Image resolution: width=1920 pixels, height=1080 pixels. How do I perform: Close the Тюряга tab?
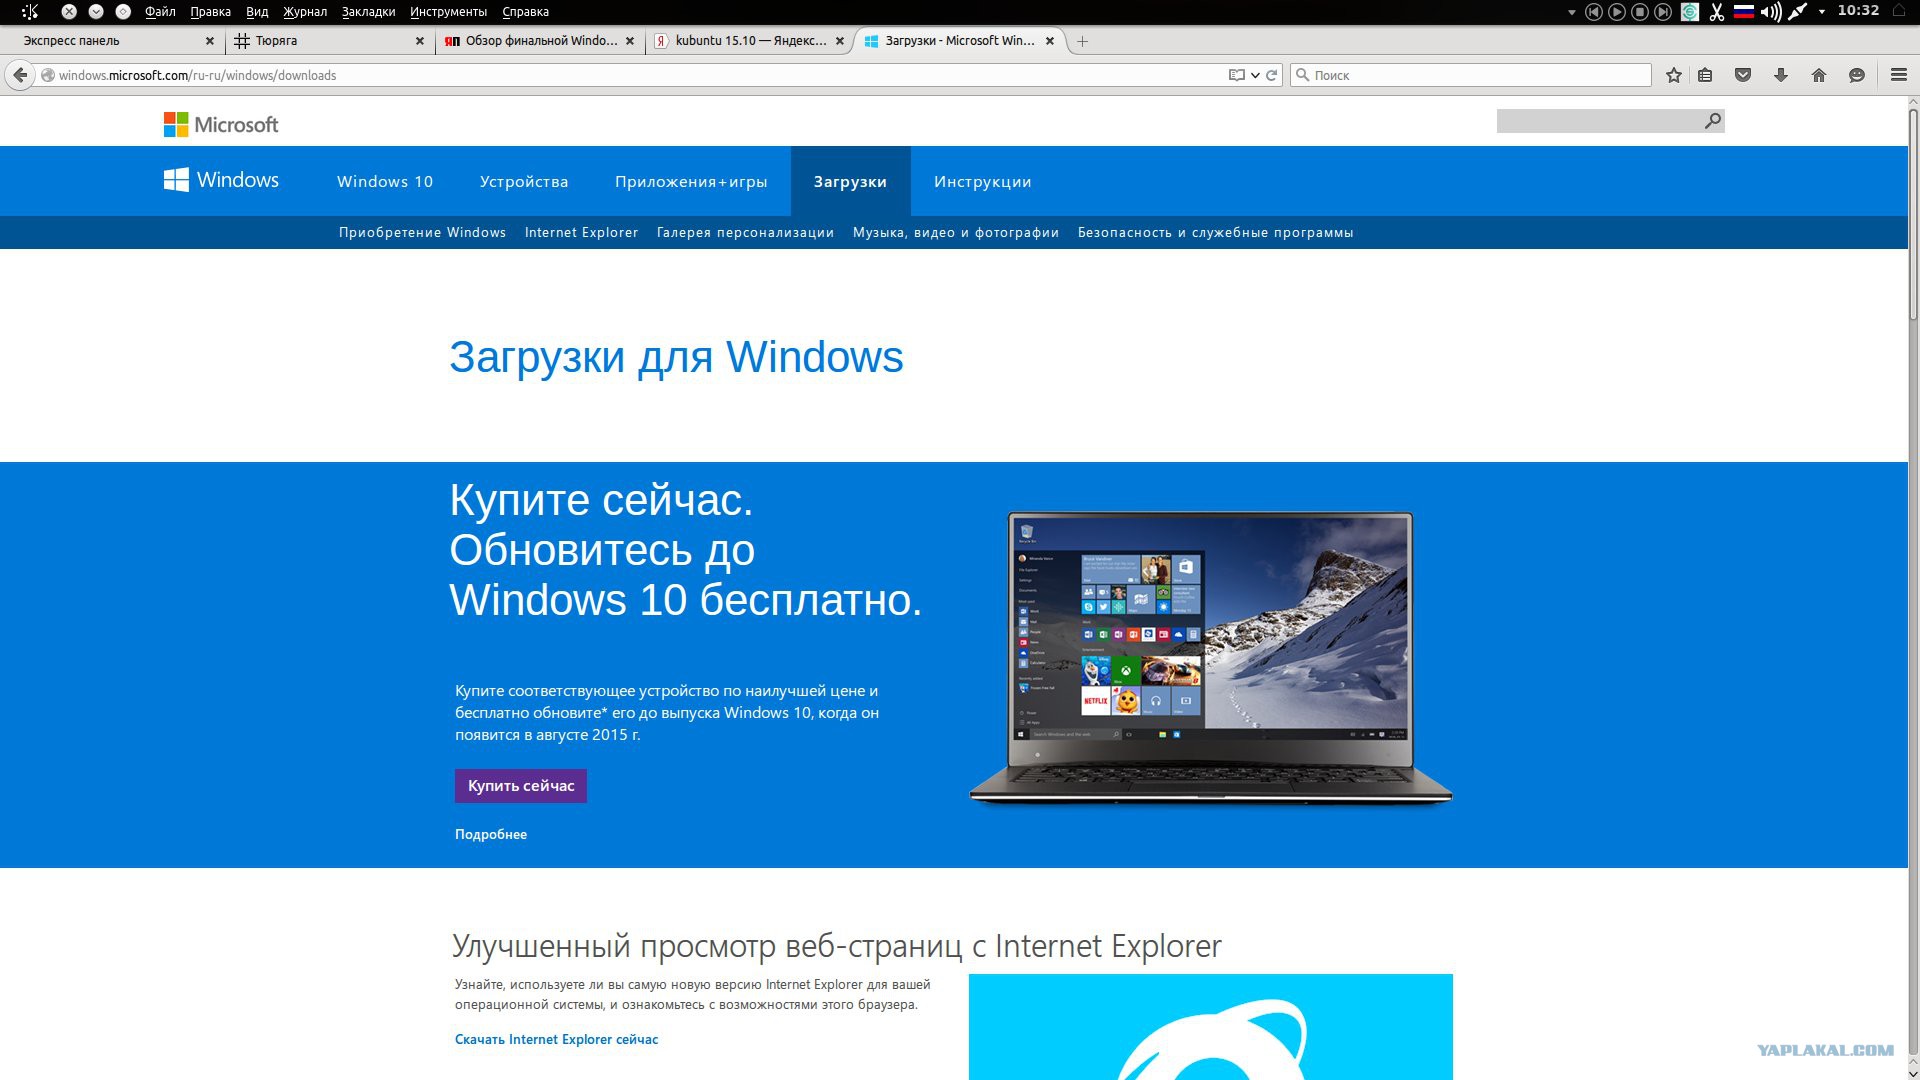click(420, 41)
